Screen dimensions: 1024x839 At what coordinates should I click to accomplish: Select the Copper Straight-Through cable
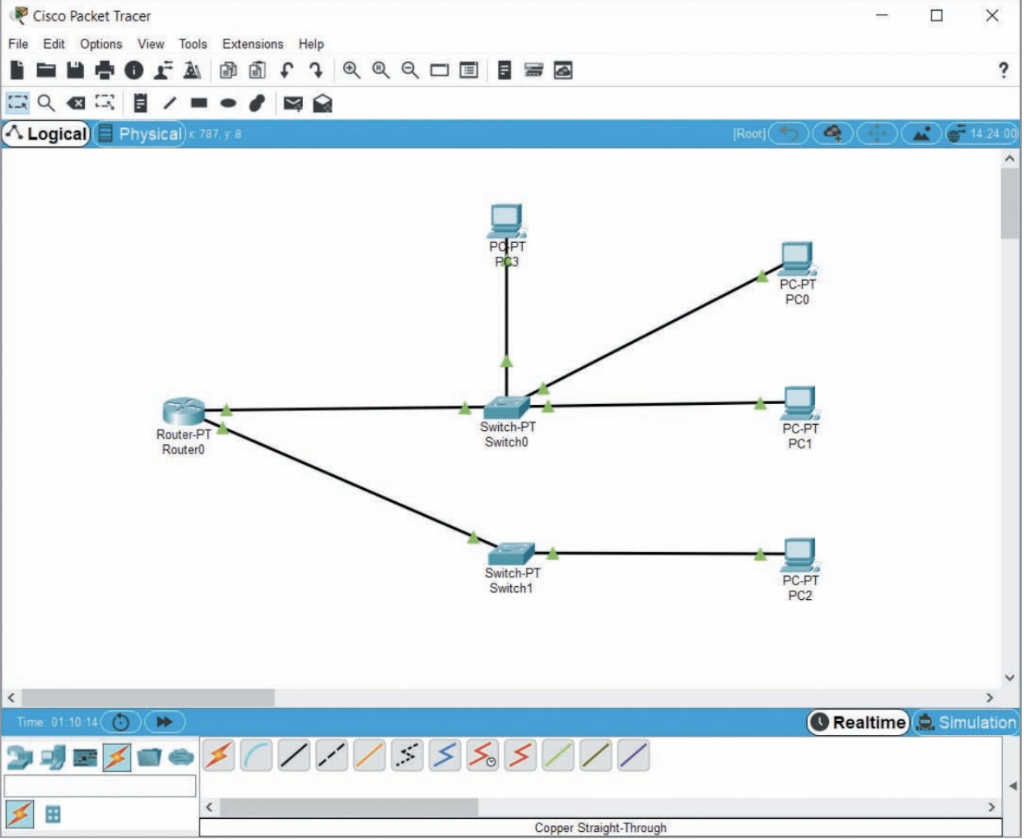(294, 755)
